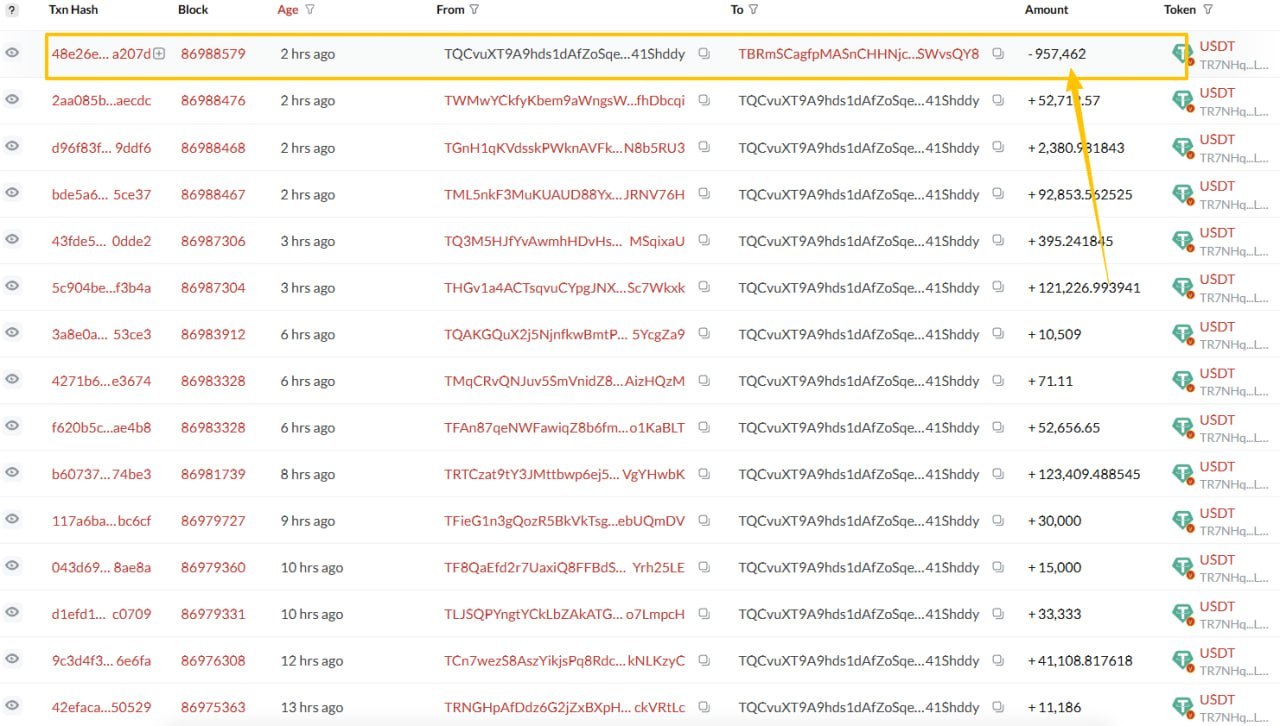1280x726 pixels.
Task: Copy sender address THGv1a4ACTsqvuCYpgJNX...Sc7Wkxk
Action: 704,287
